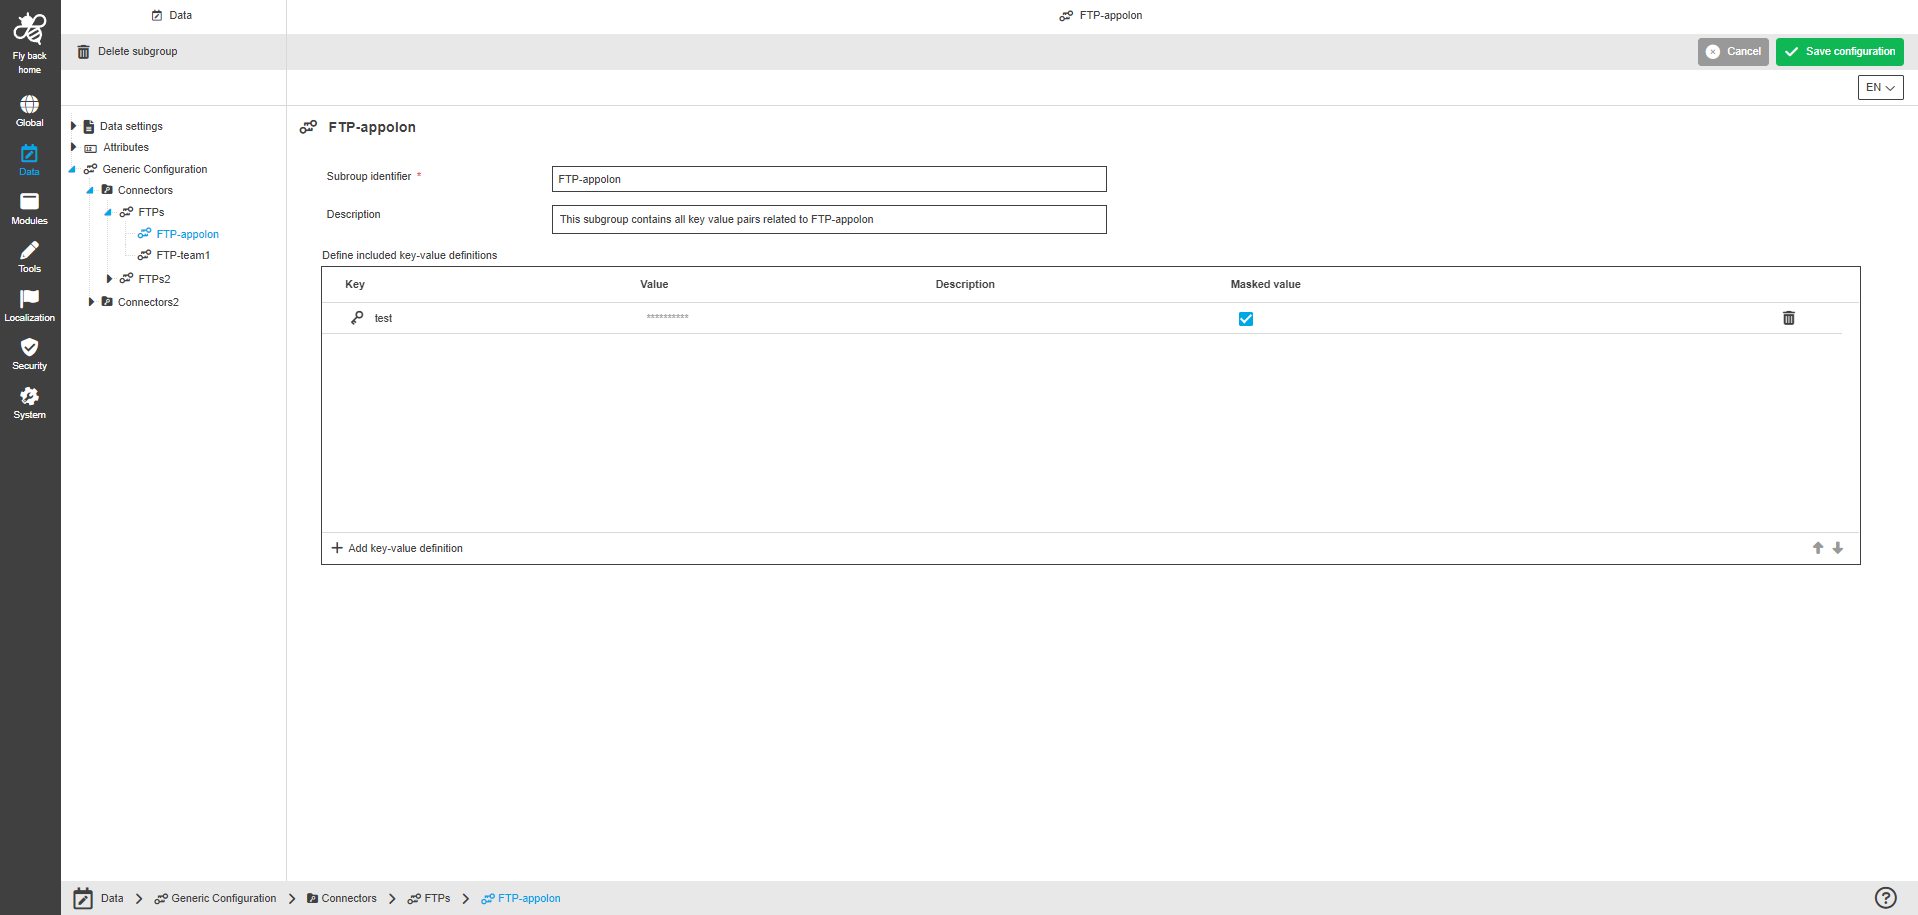The width and height of the screenshot is (1918, 915).
Task: Open the EN language dropdown
Action: pyautogui.click(x=1880, y=88)
